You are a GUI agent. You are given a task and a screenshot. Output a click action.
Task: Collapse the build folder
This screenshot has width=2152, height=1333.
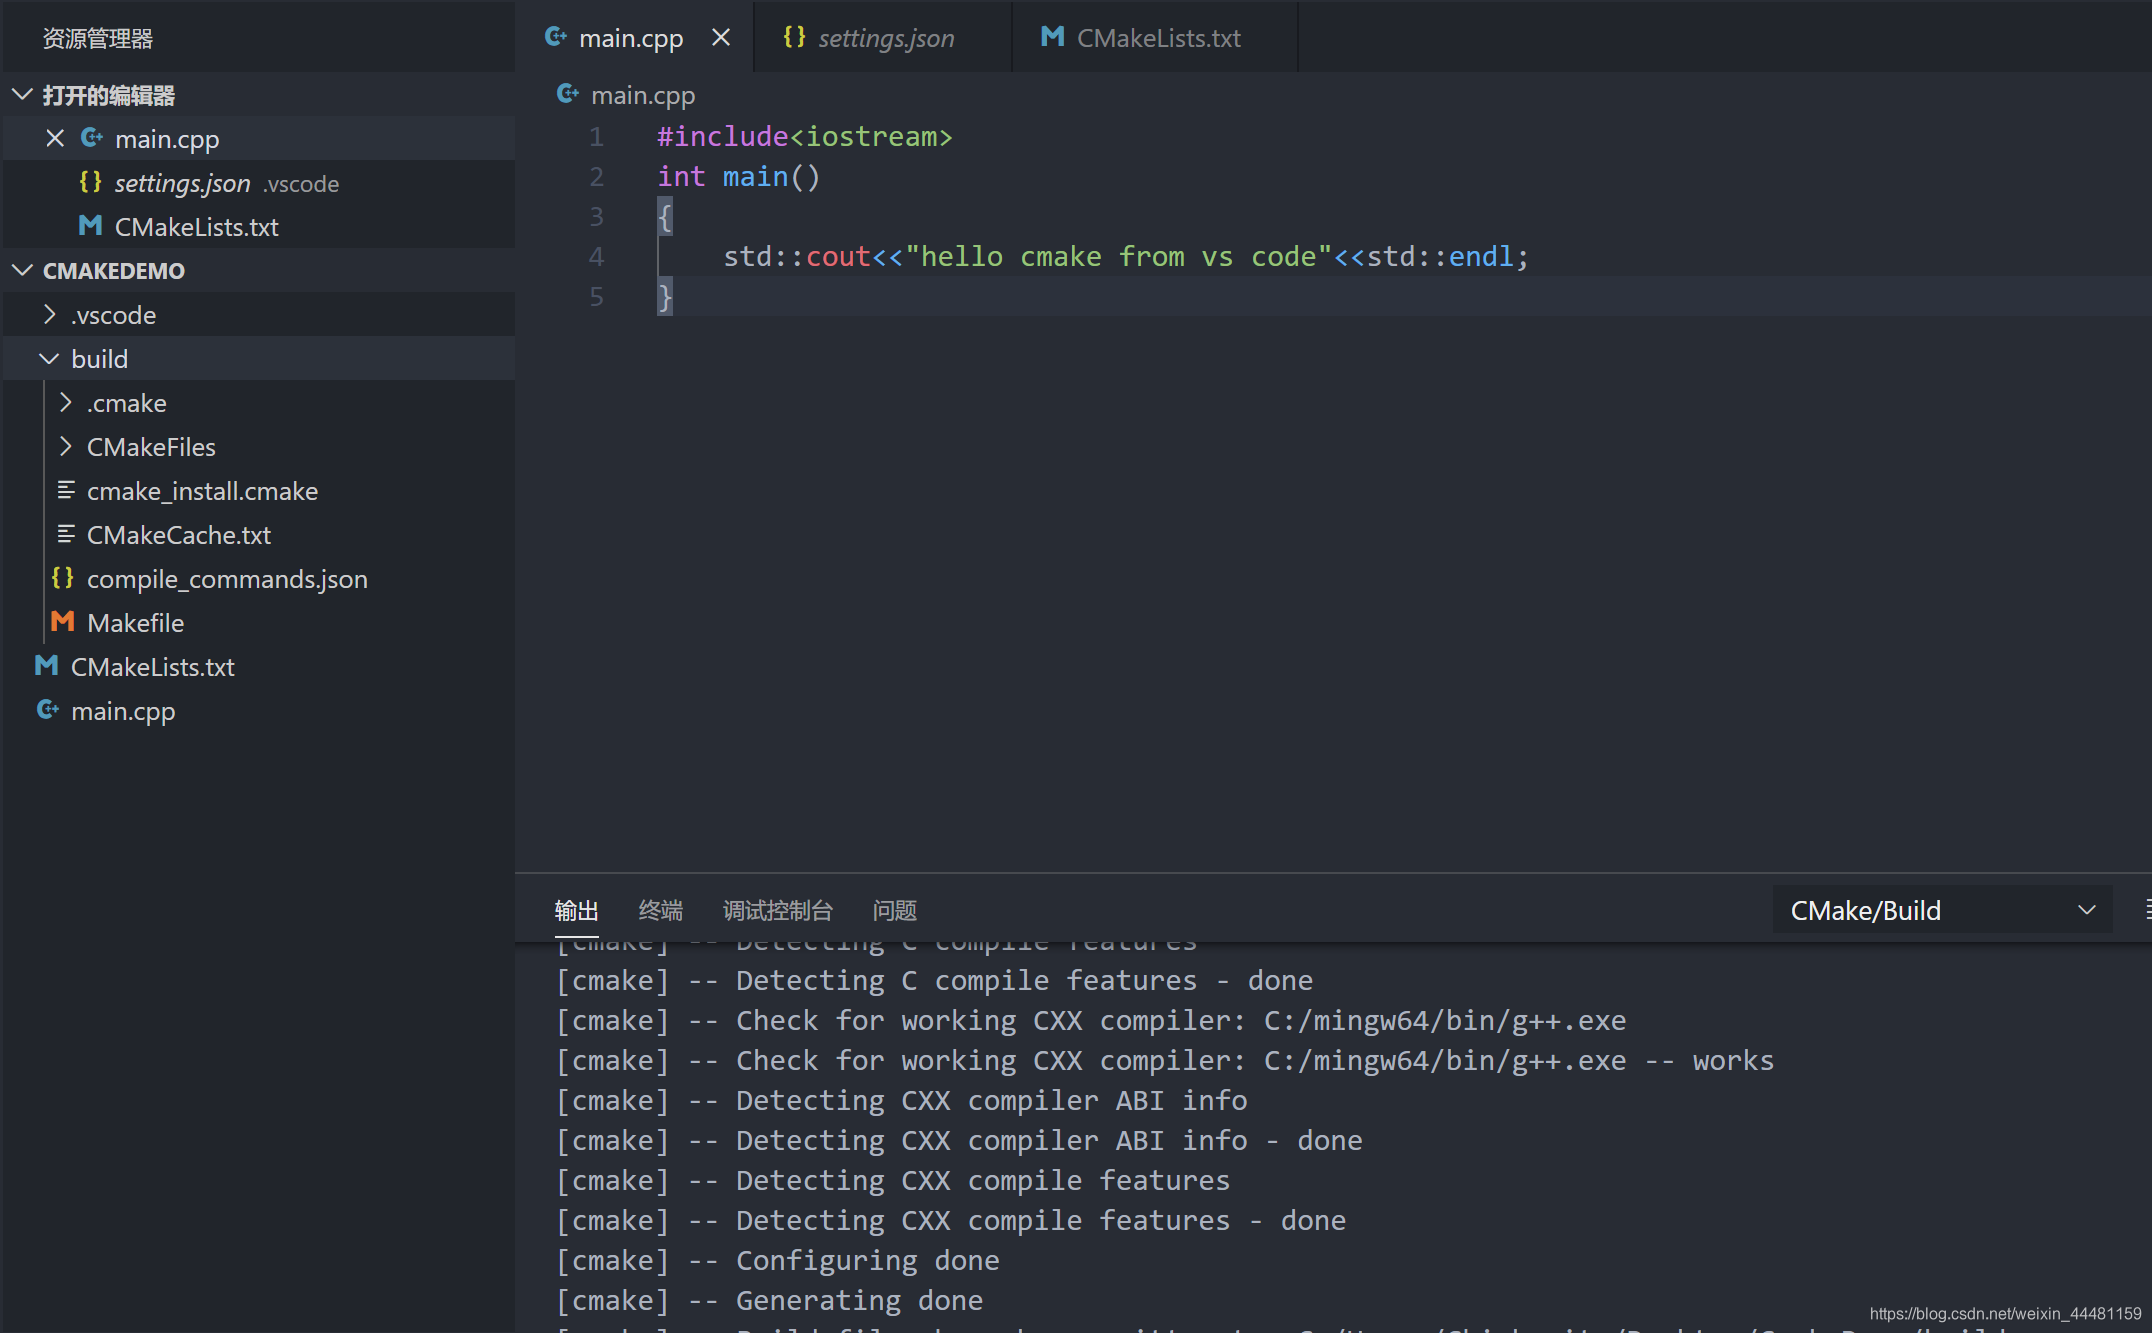(x=258, y=359)
